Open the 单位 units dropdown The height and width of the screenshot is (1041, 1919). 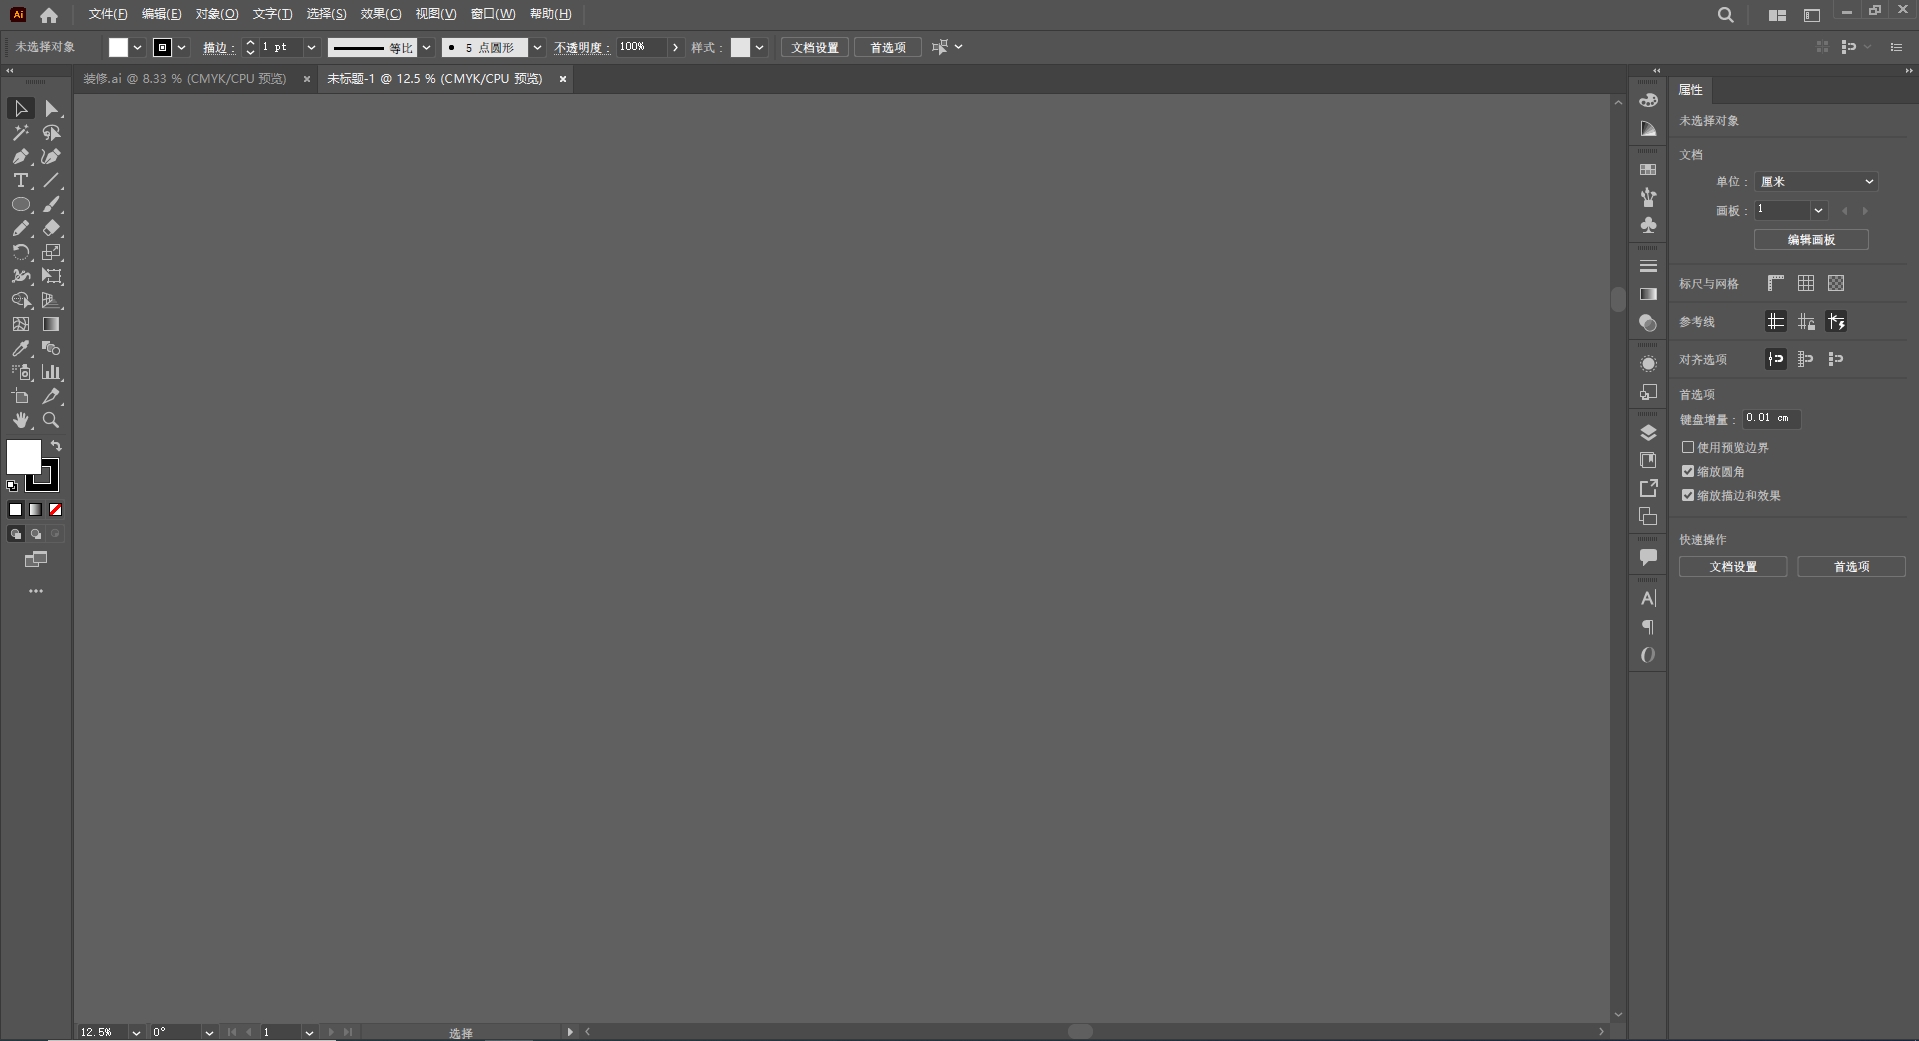point(1816,181)
